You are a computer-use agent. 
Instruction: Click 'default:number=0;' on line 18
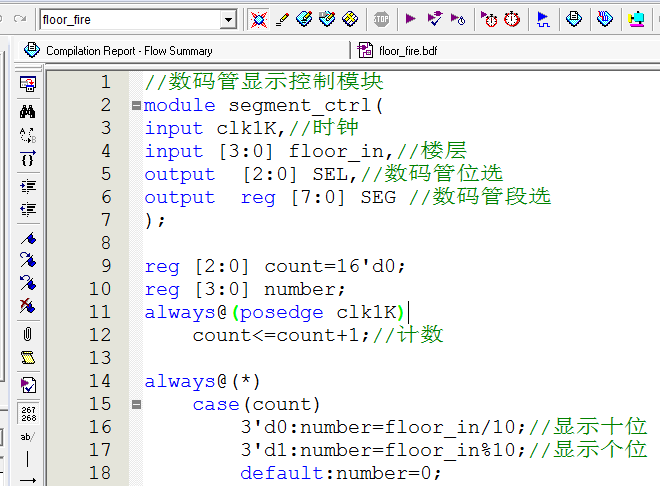pyautogui.click(x=341, y=473)
